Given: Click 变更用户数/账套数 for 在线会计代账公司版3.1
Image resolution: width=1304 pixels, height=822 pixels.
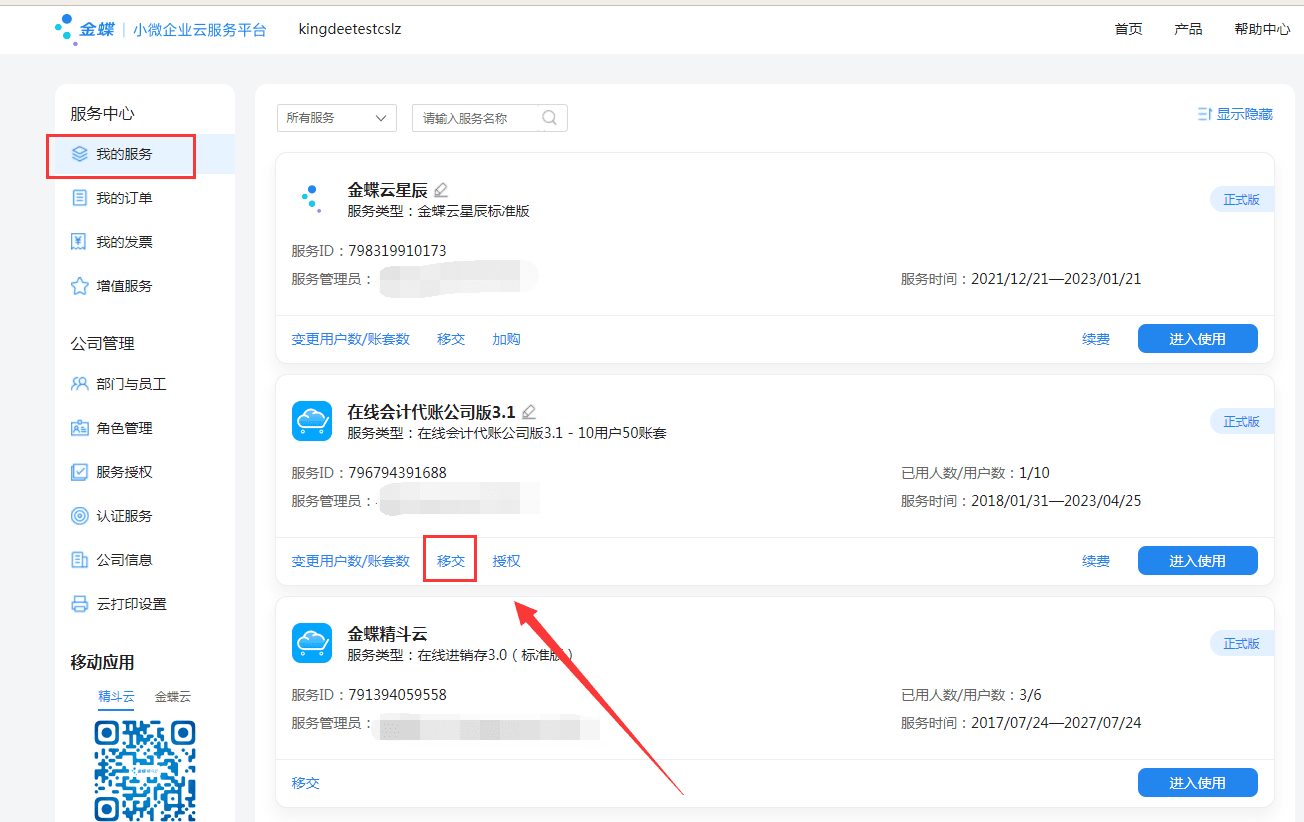Looking at the screenshot, I should pyautogui.click(x=351, y=561).
